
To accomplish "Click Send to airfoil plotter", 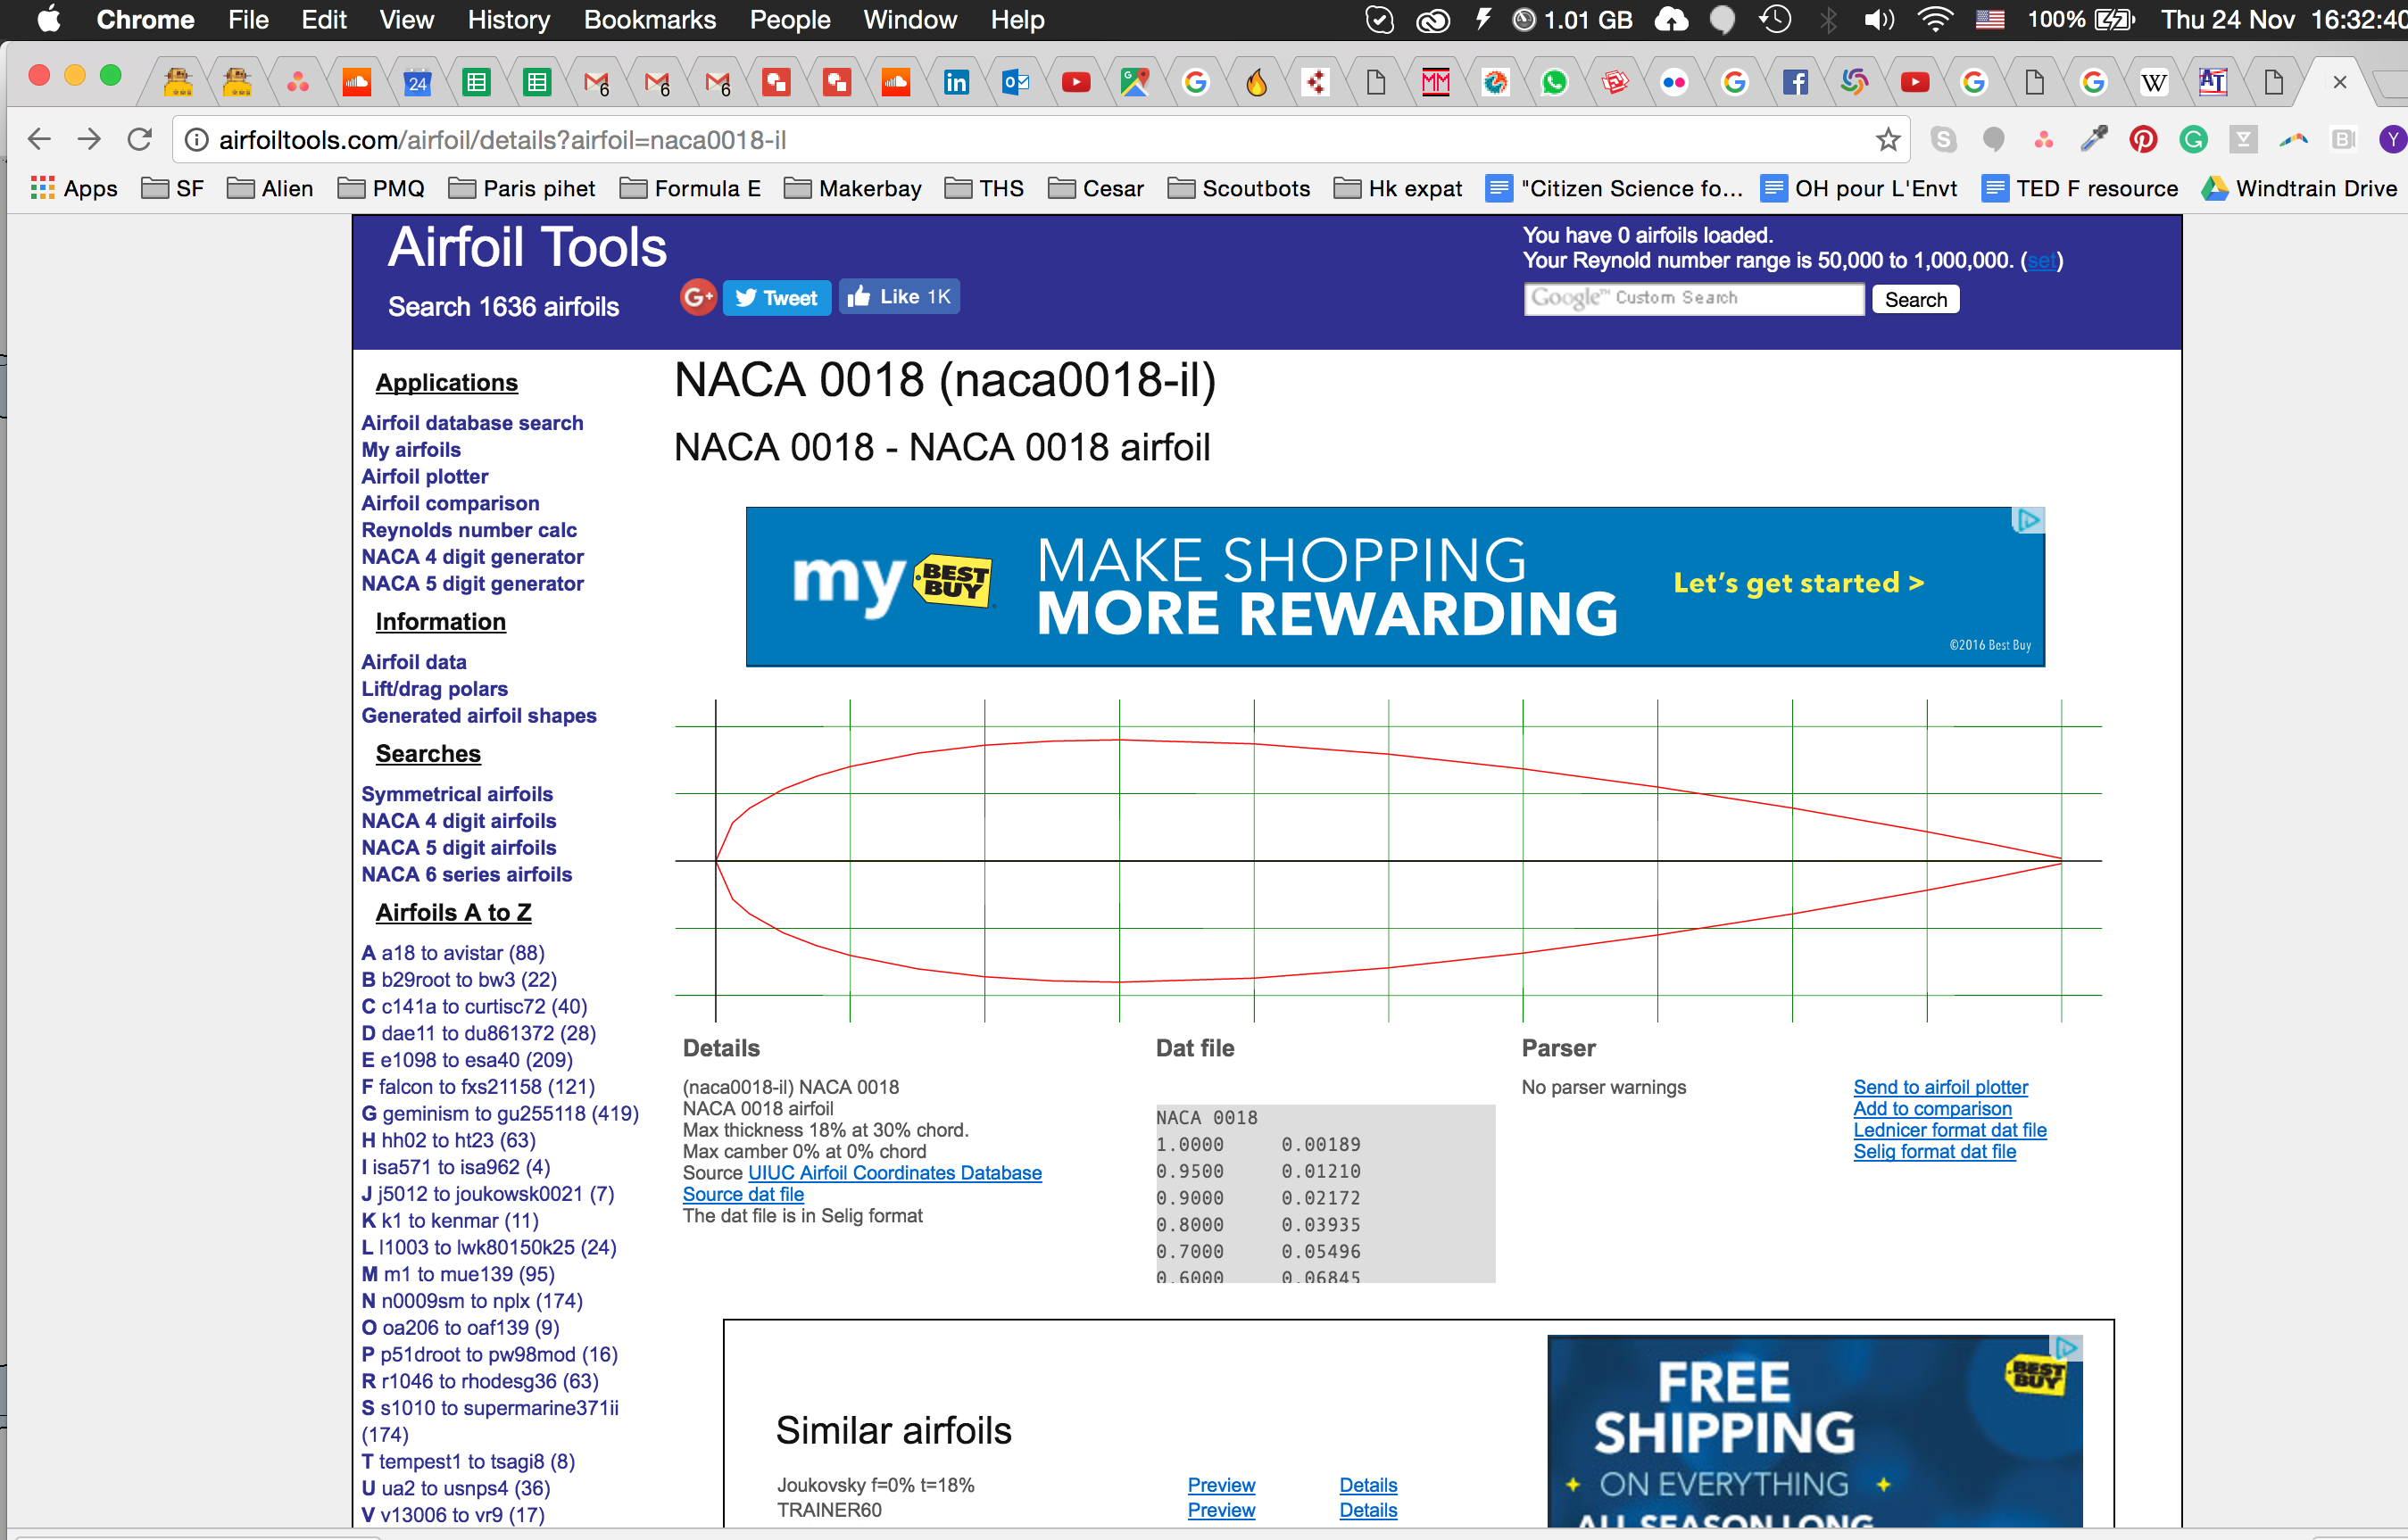I will click(x=1940, y=1087).
